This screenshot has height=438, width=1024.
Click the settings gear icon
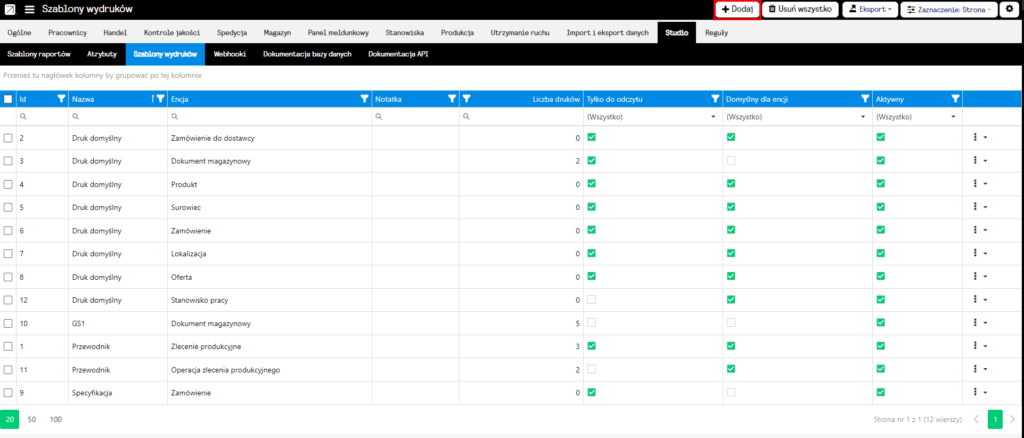coord(1008,9)
